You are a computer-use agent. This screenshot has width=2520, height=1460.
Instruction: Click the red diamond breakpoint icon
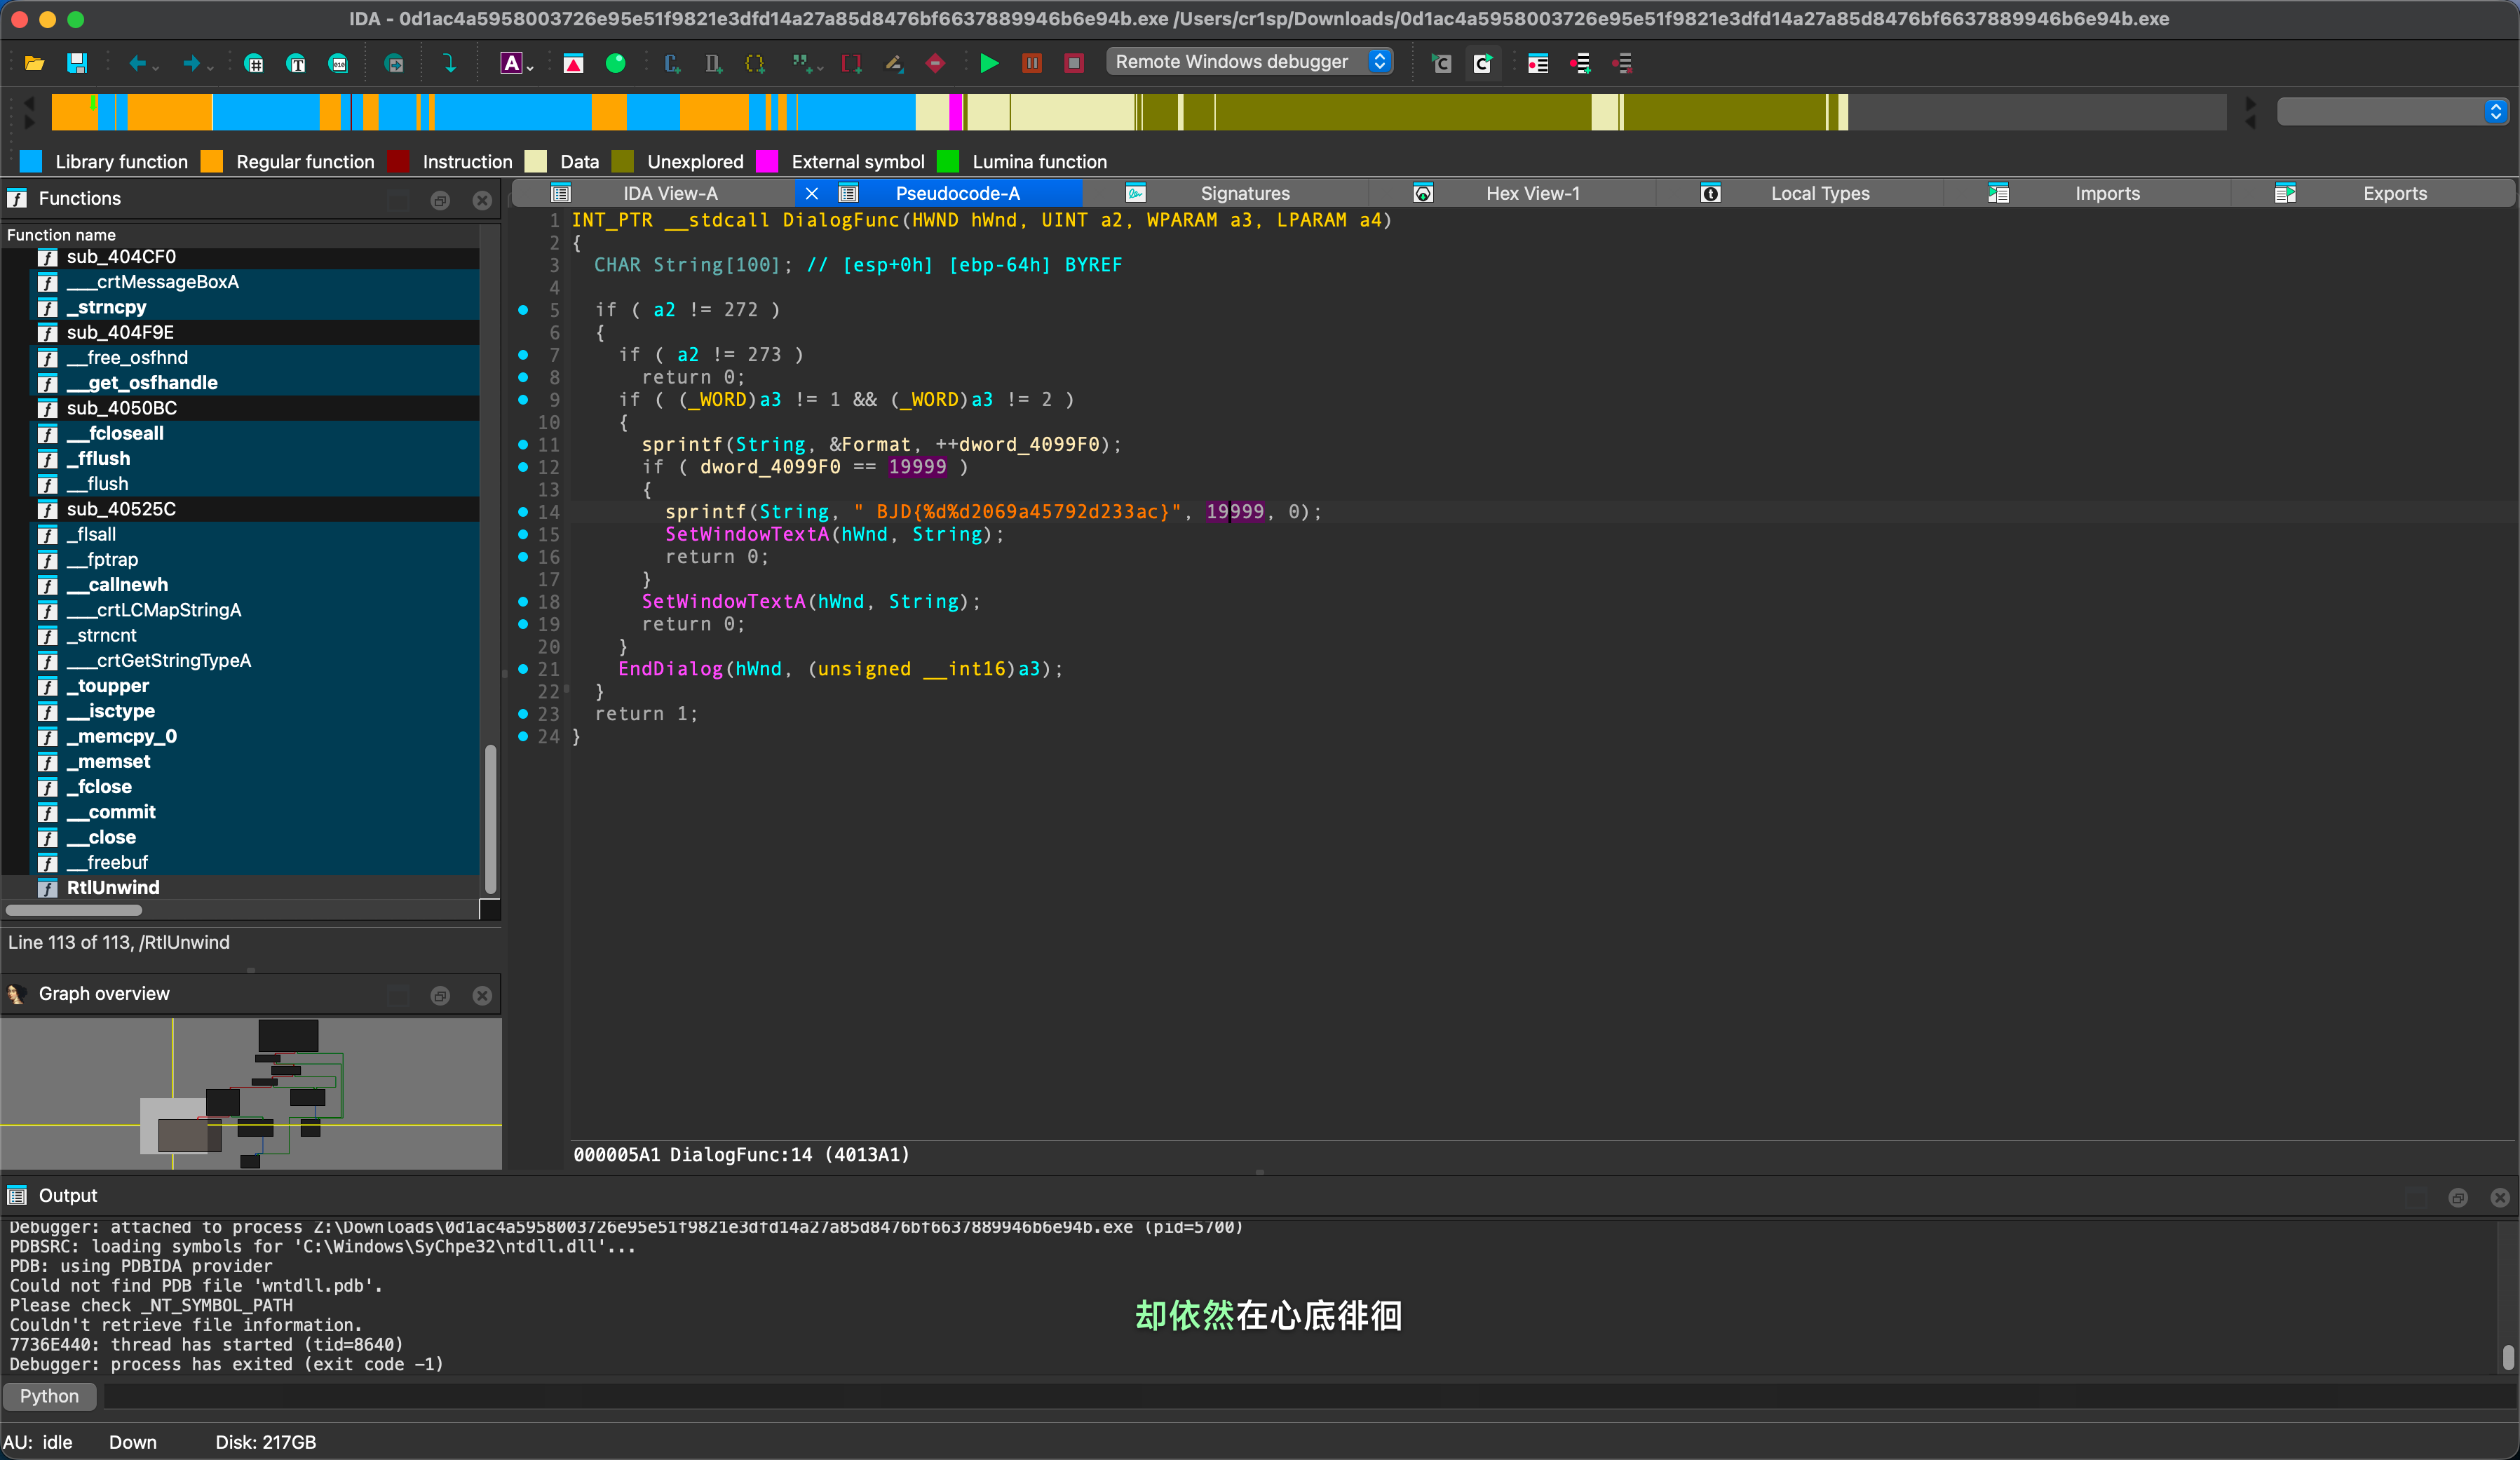tap(935, 63)
